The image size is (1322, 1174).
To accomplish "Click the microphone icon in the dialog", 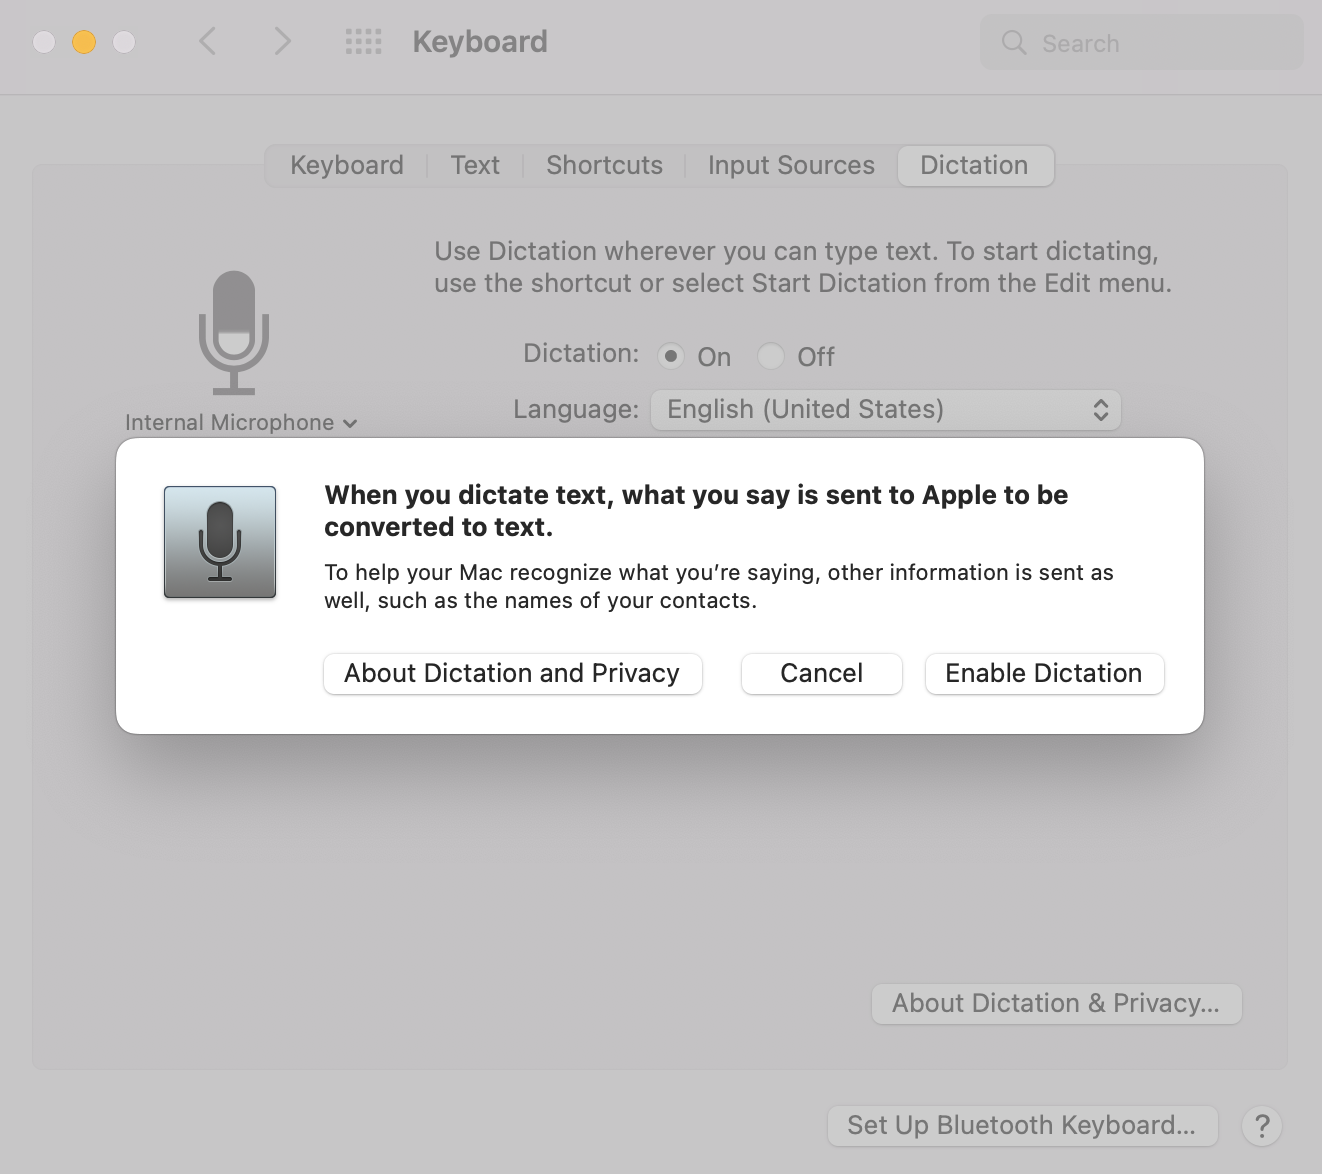I will pyautogui.click(x=219, y=542).
